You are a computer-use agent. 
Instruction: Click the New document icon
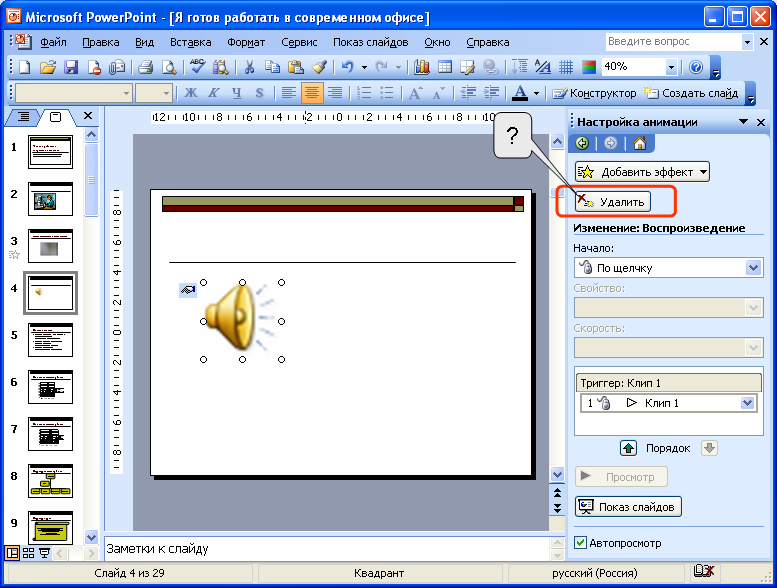24,67
